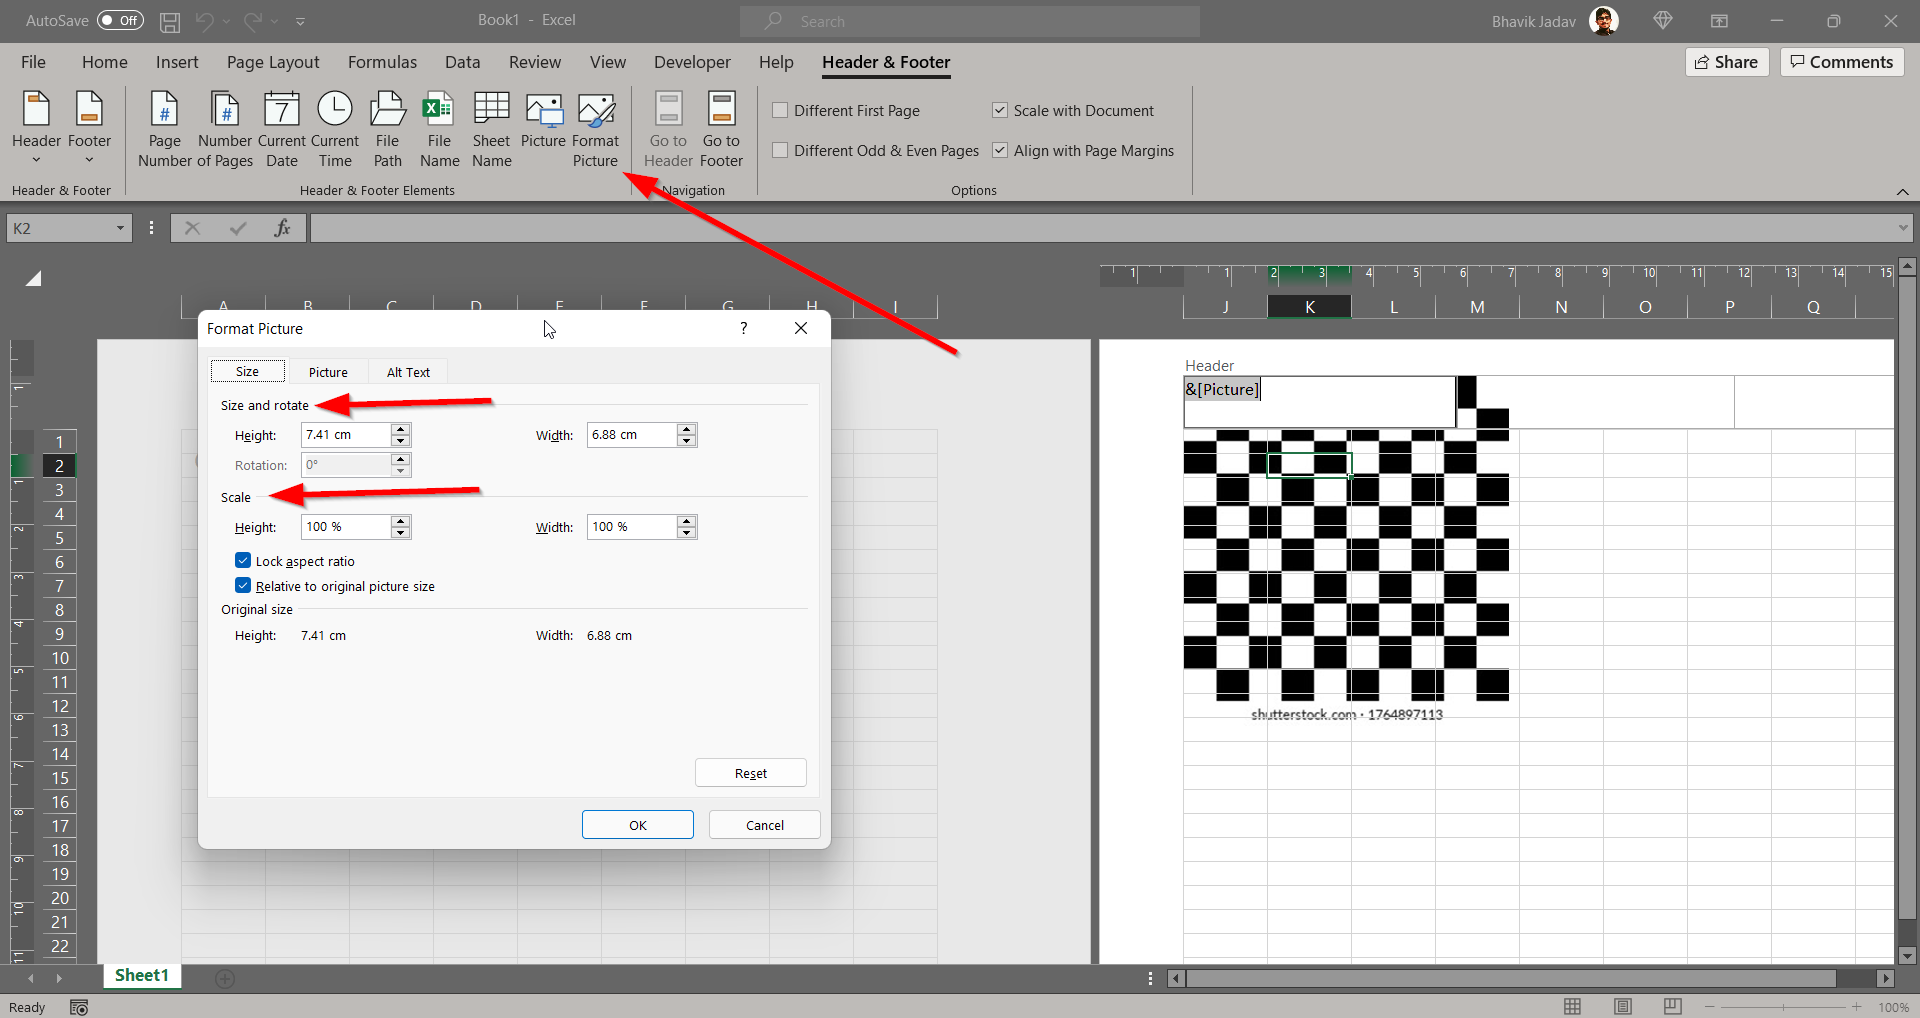Click Cancel in Format Picture dialog
This screenshot has height=1018, width=1920.
(765, 825)
